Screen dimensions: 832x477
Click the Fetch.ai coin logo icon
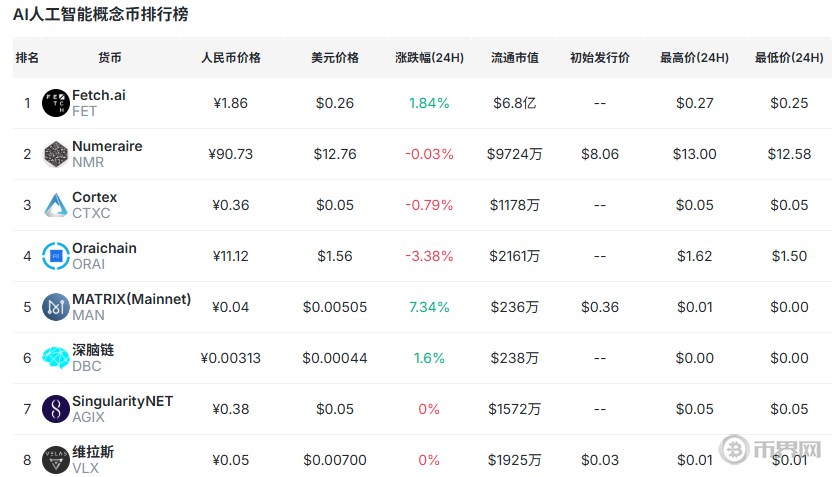tap(54, 103)
